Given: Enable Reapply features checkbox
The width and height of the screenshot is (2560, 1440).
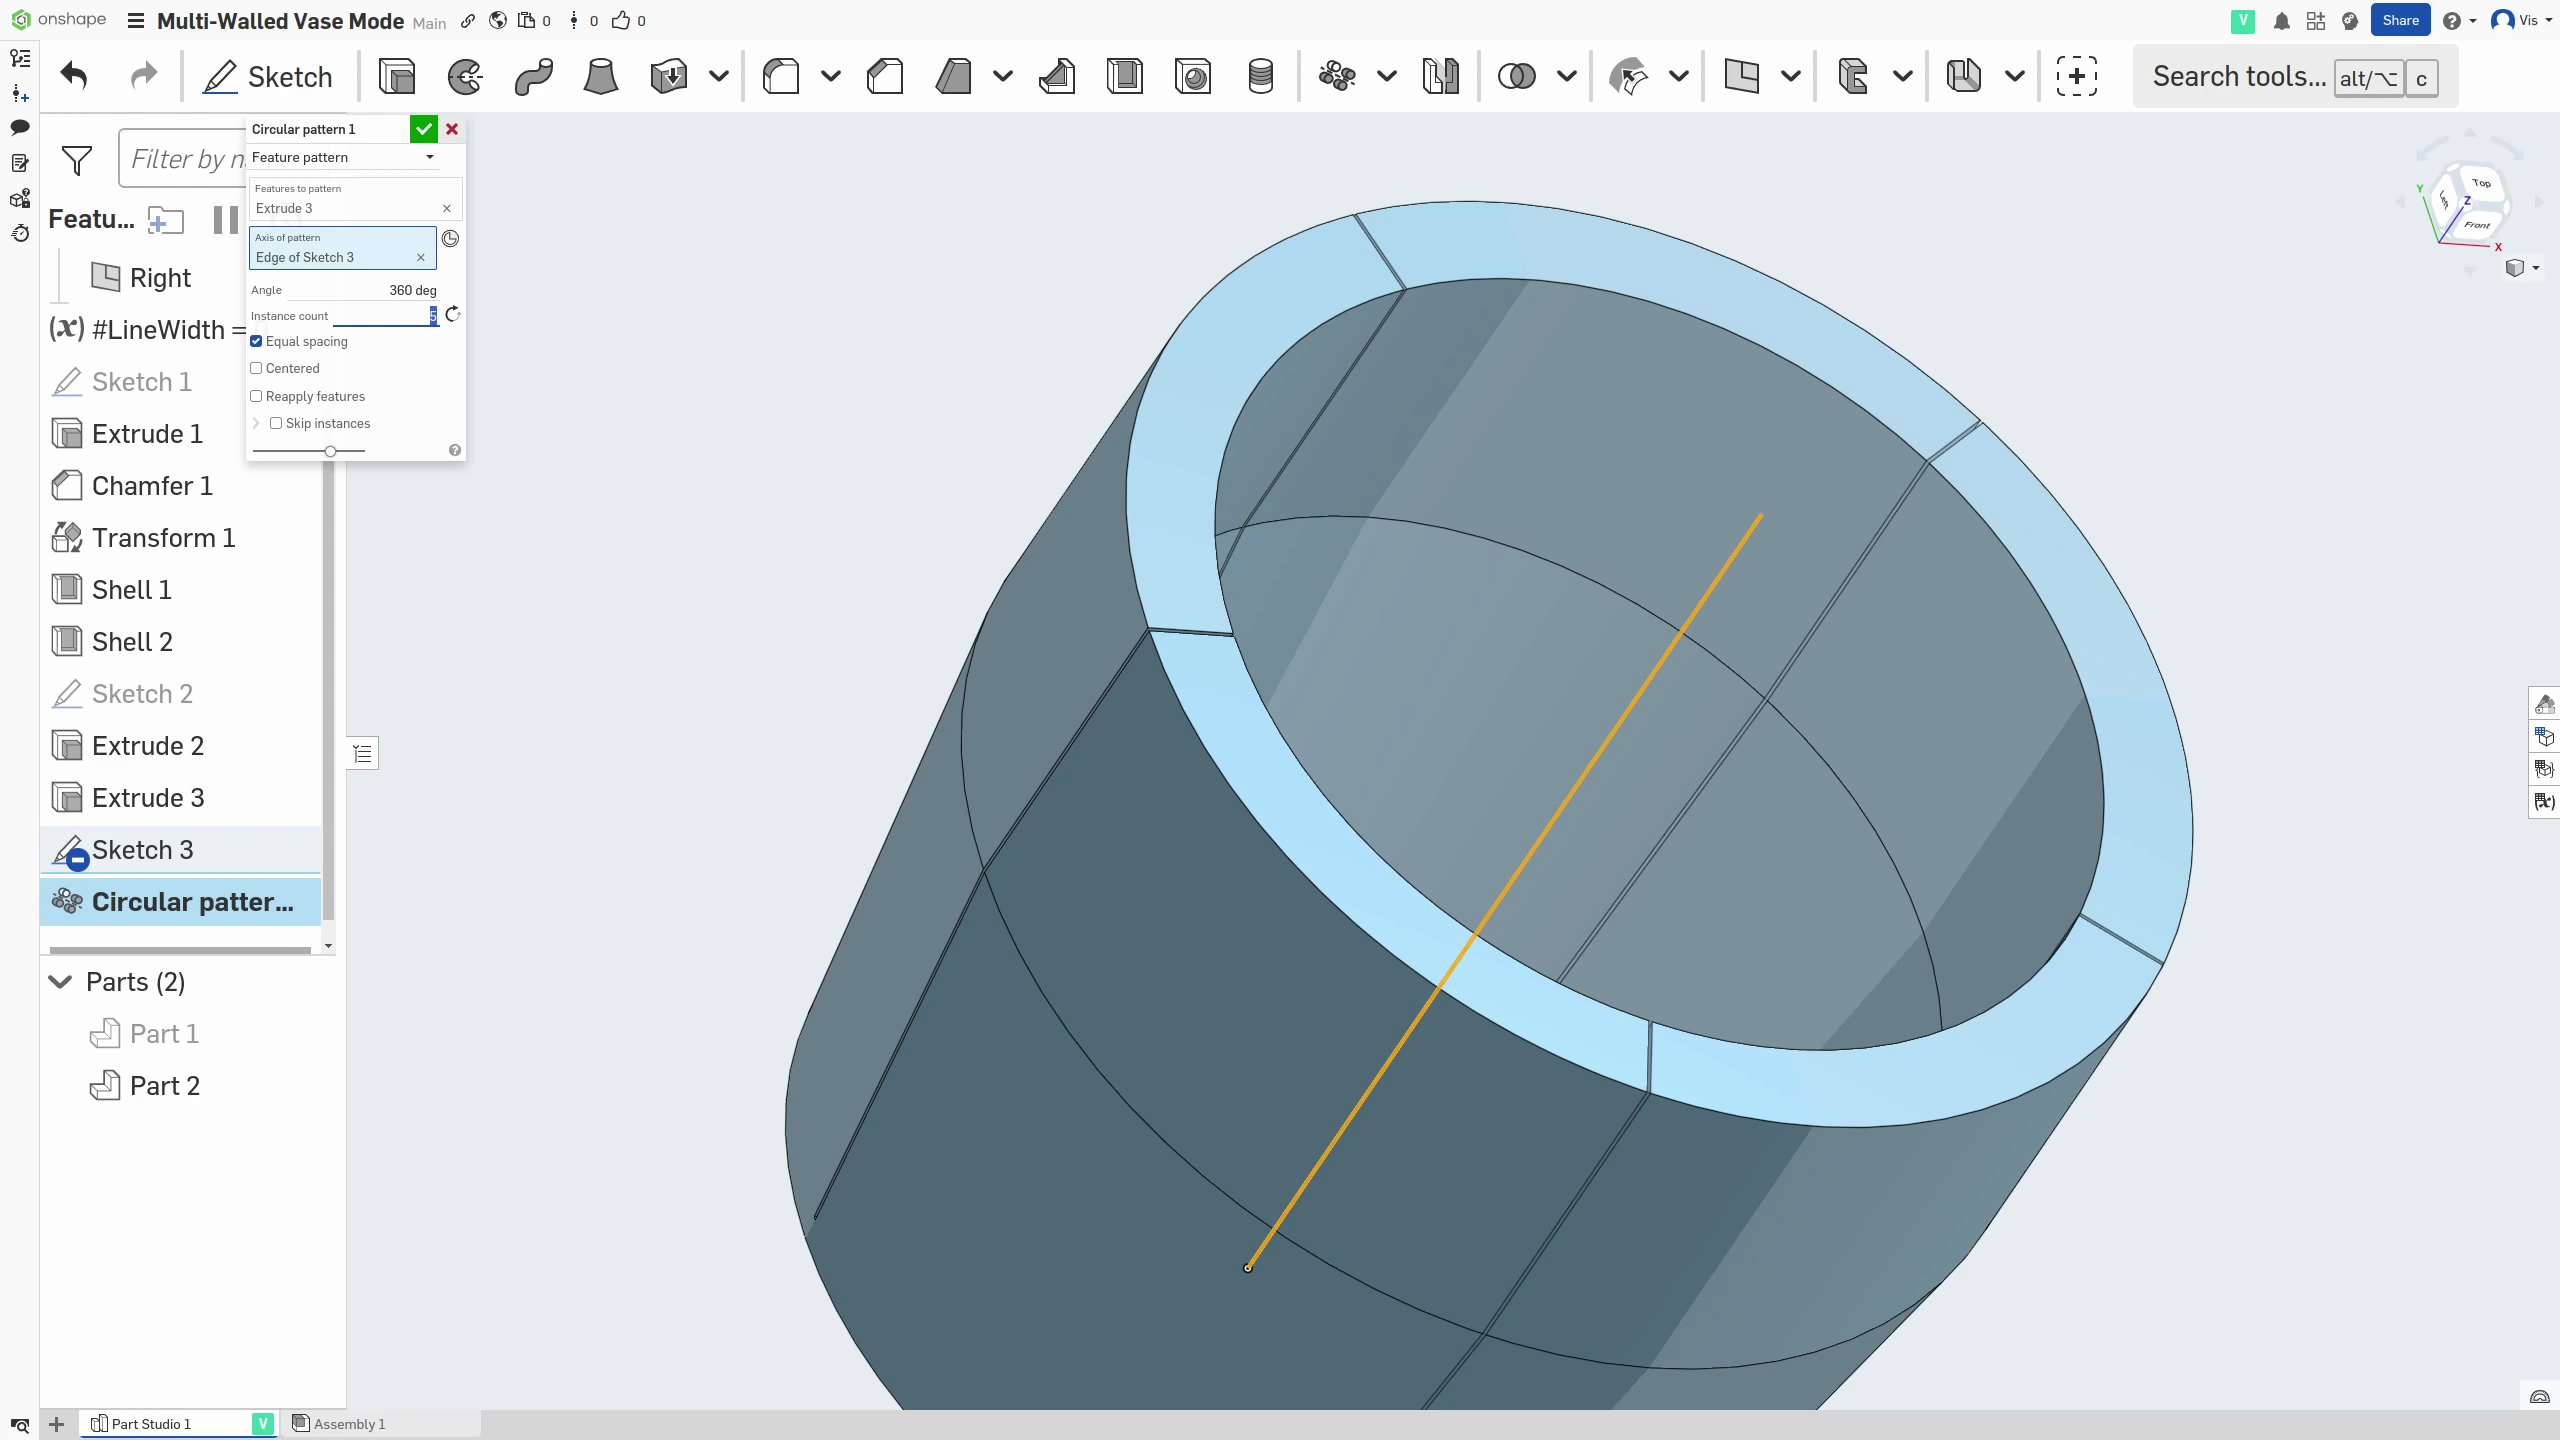Looking at the screenshot, I should 257,396.
